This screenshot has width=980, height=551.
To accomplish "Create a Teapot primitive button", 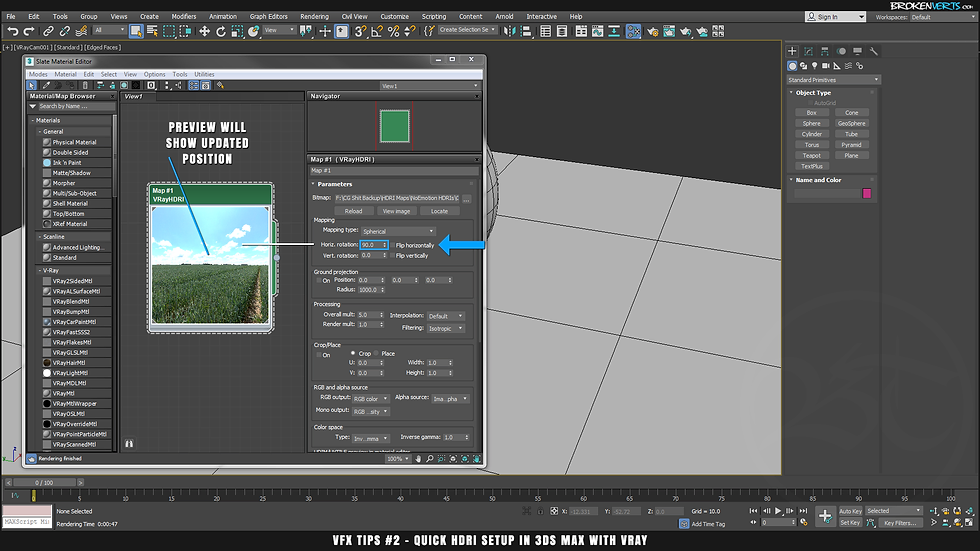I will pos(811,156).
